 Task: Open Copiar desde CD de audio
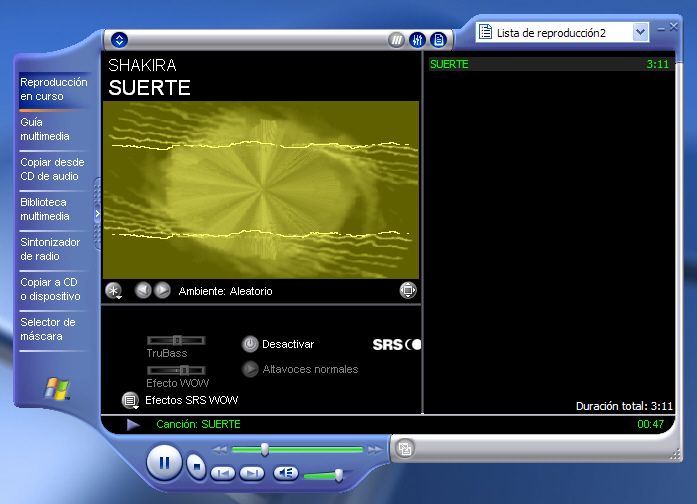tap(53, 169)
